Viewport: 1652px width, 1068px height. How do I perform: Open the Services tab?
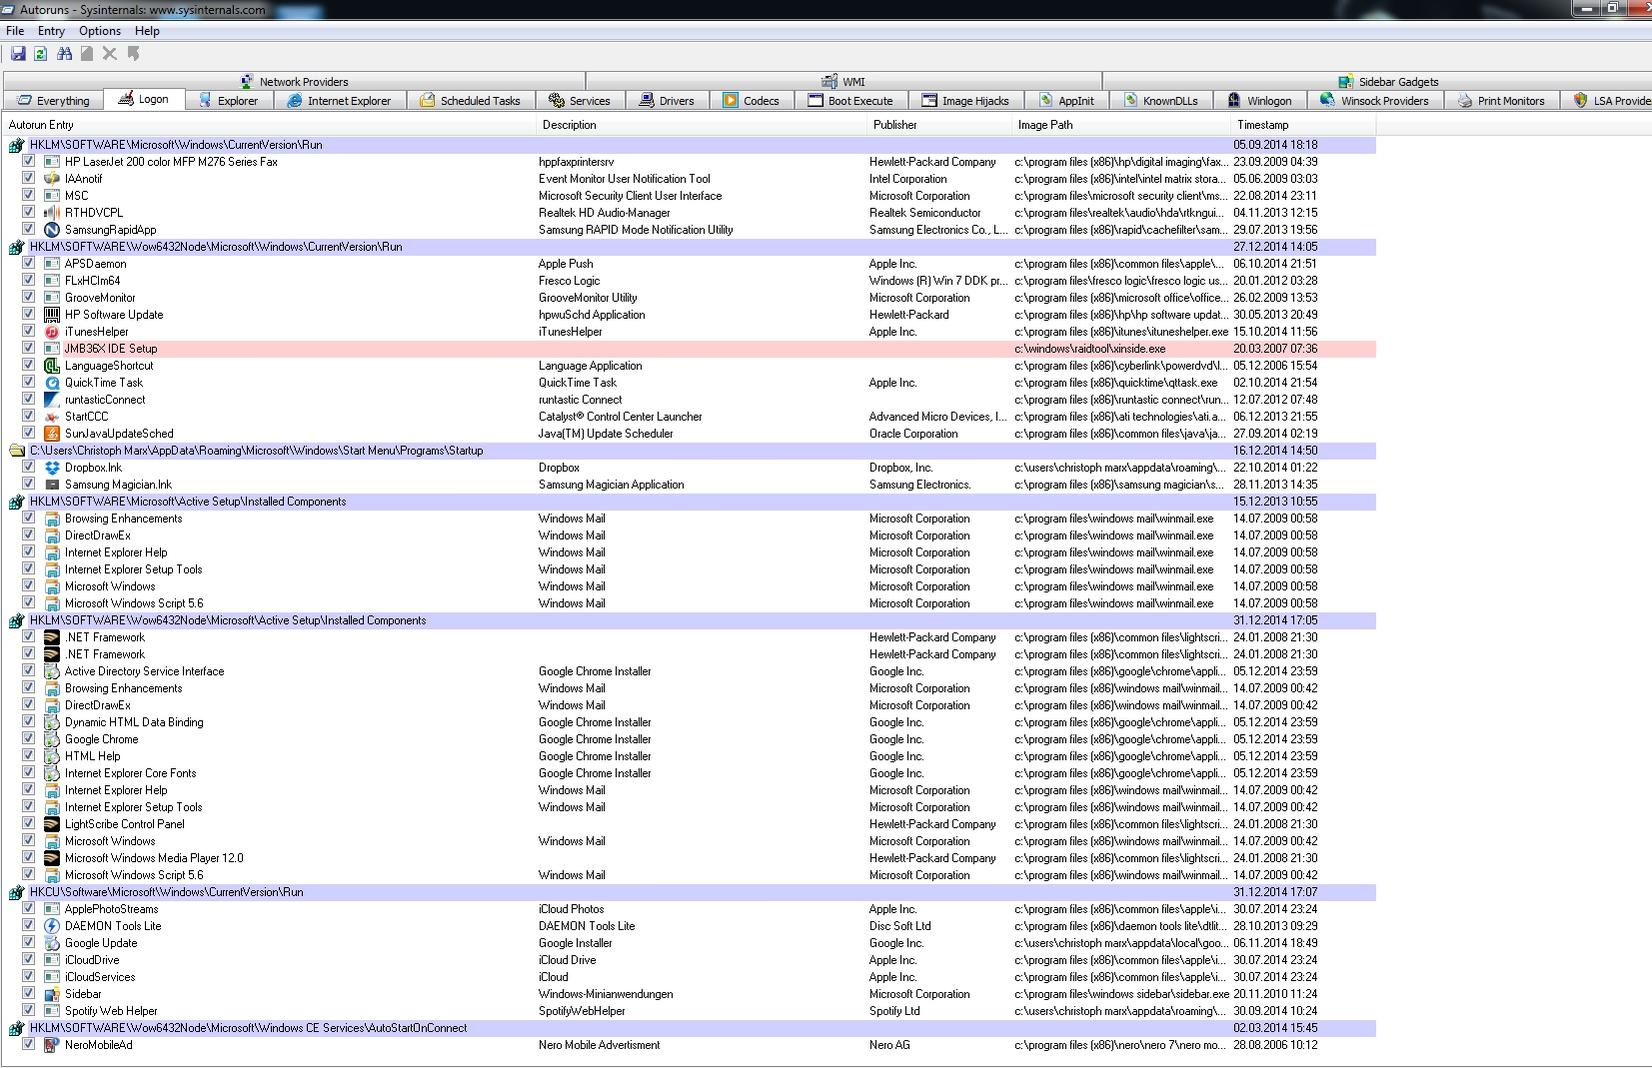[580, 101]
